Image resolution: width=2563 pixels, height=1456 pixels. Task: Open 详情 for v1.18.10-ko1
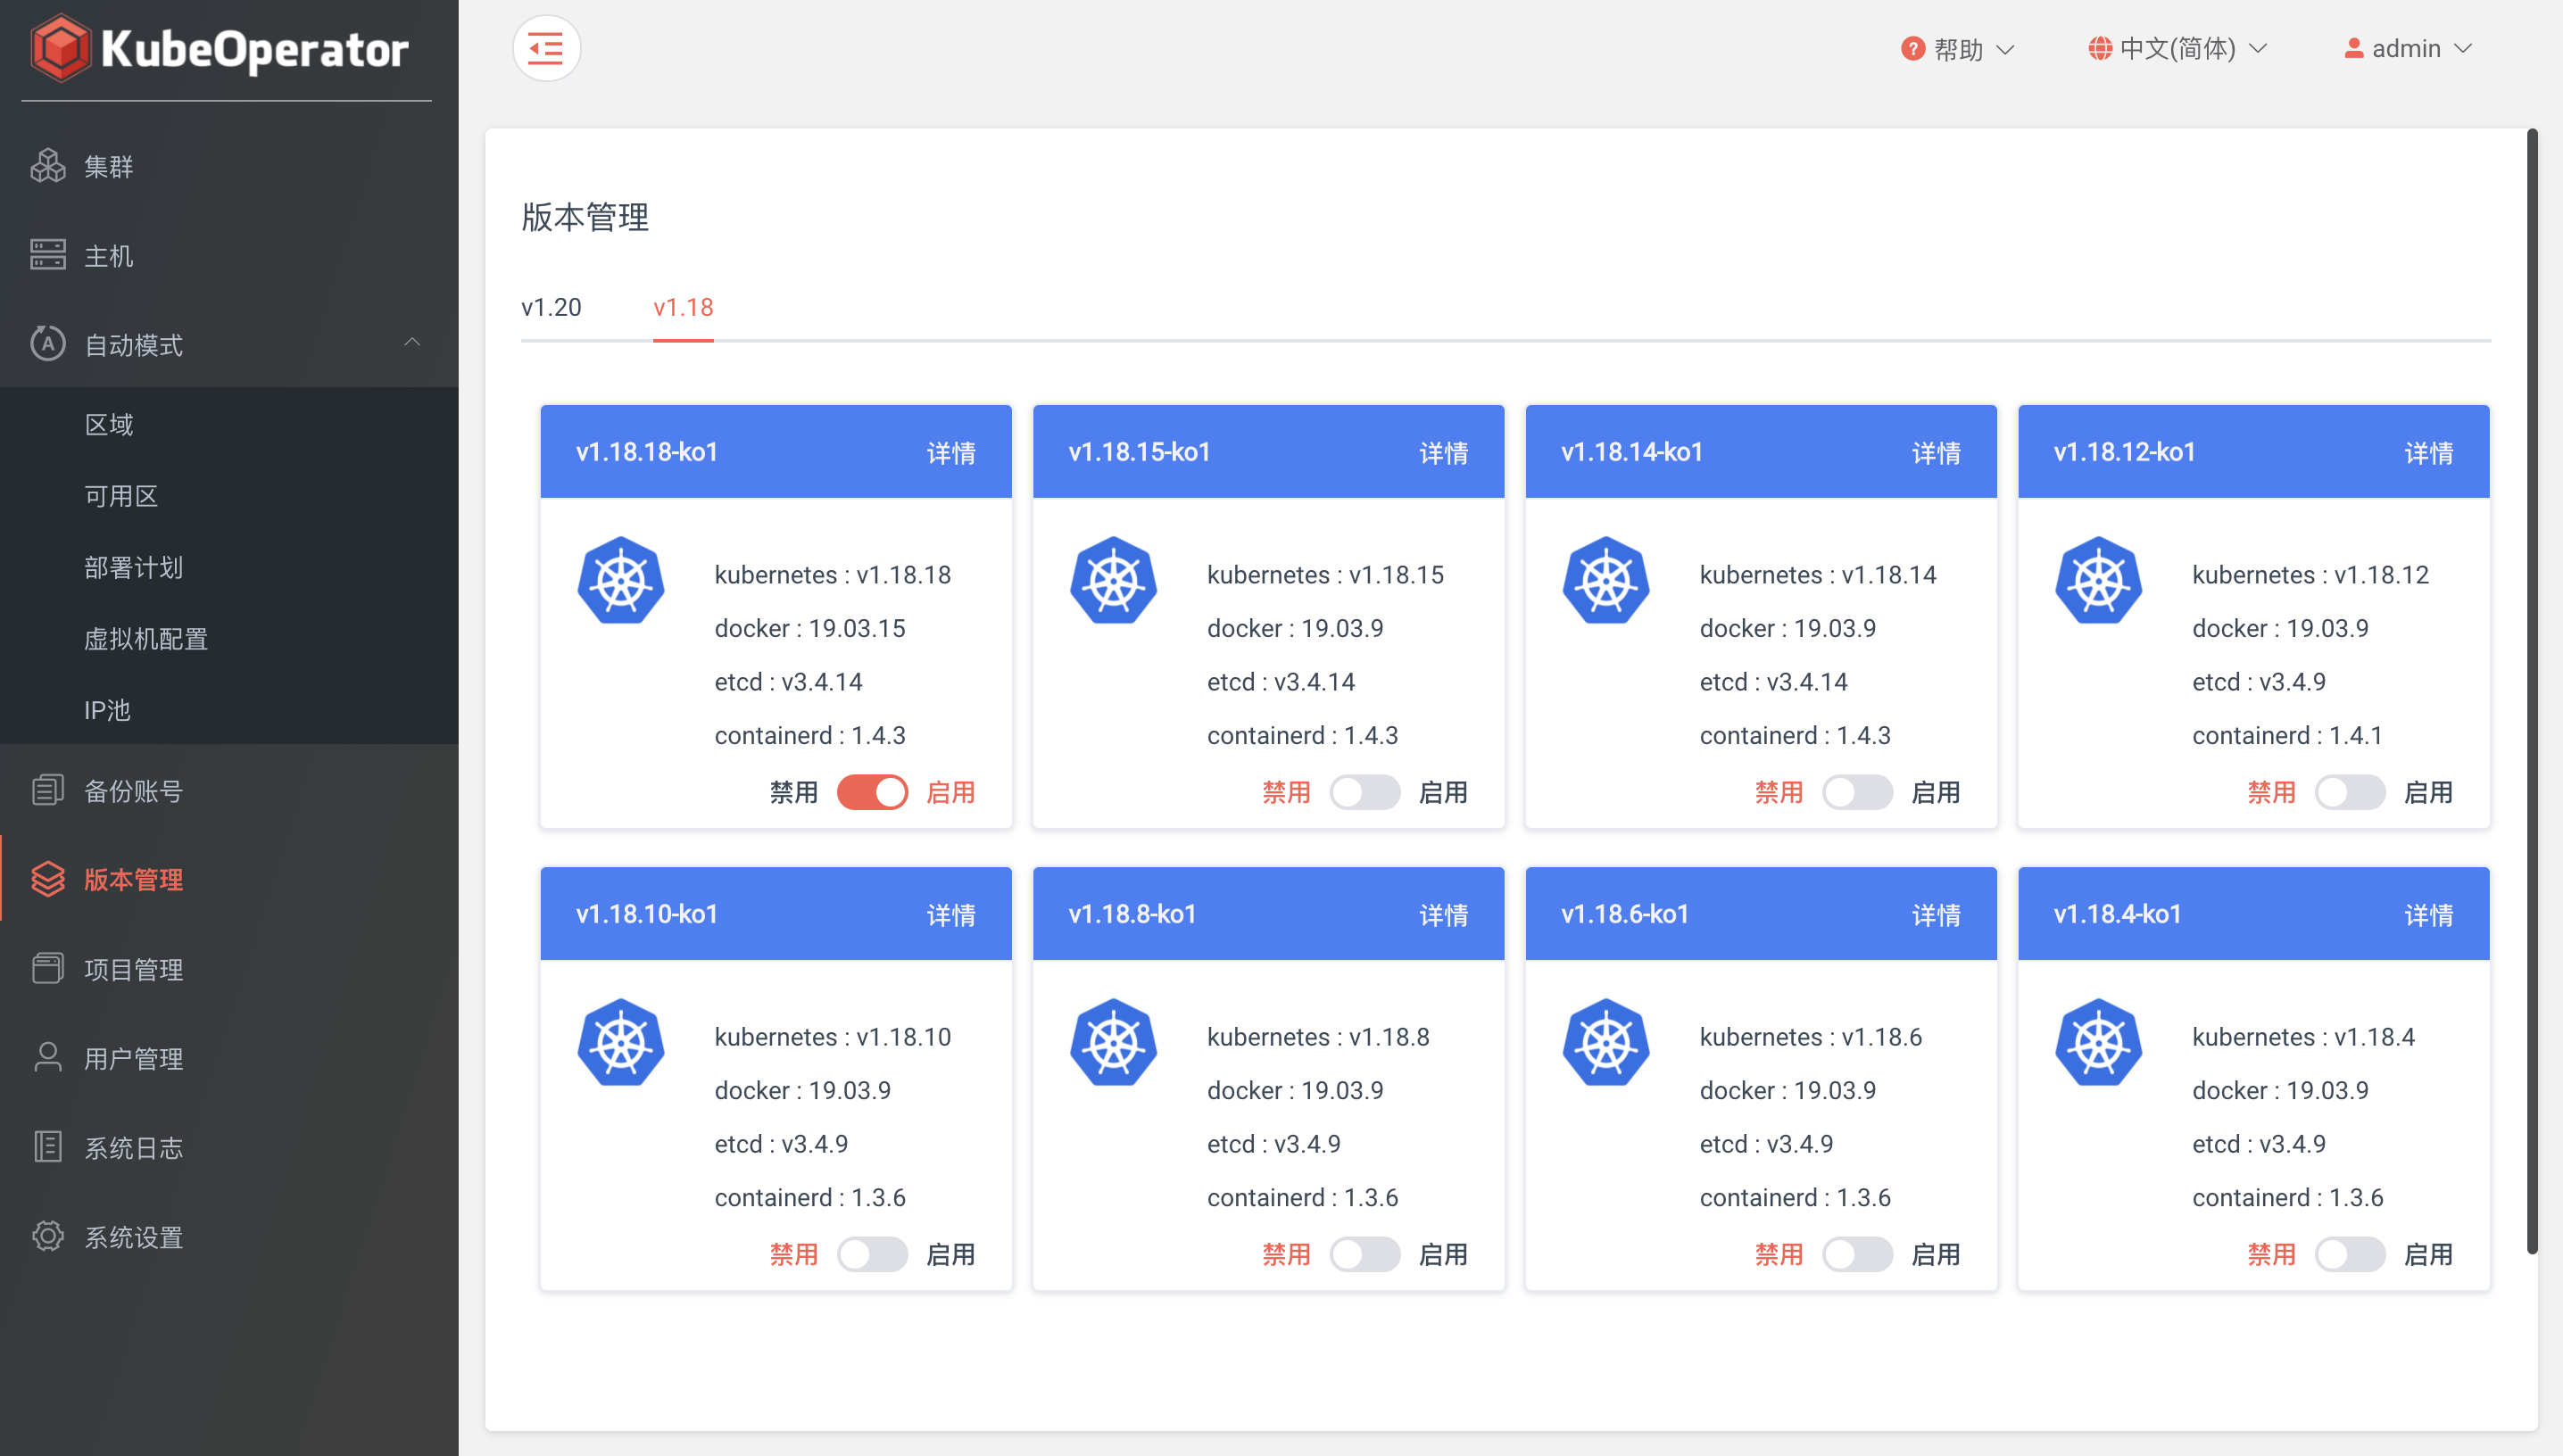coord(950,914)
